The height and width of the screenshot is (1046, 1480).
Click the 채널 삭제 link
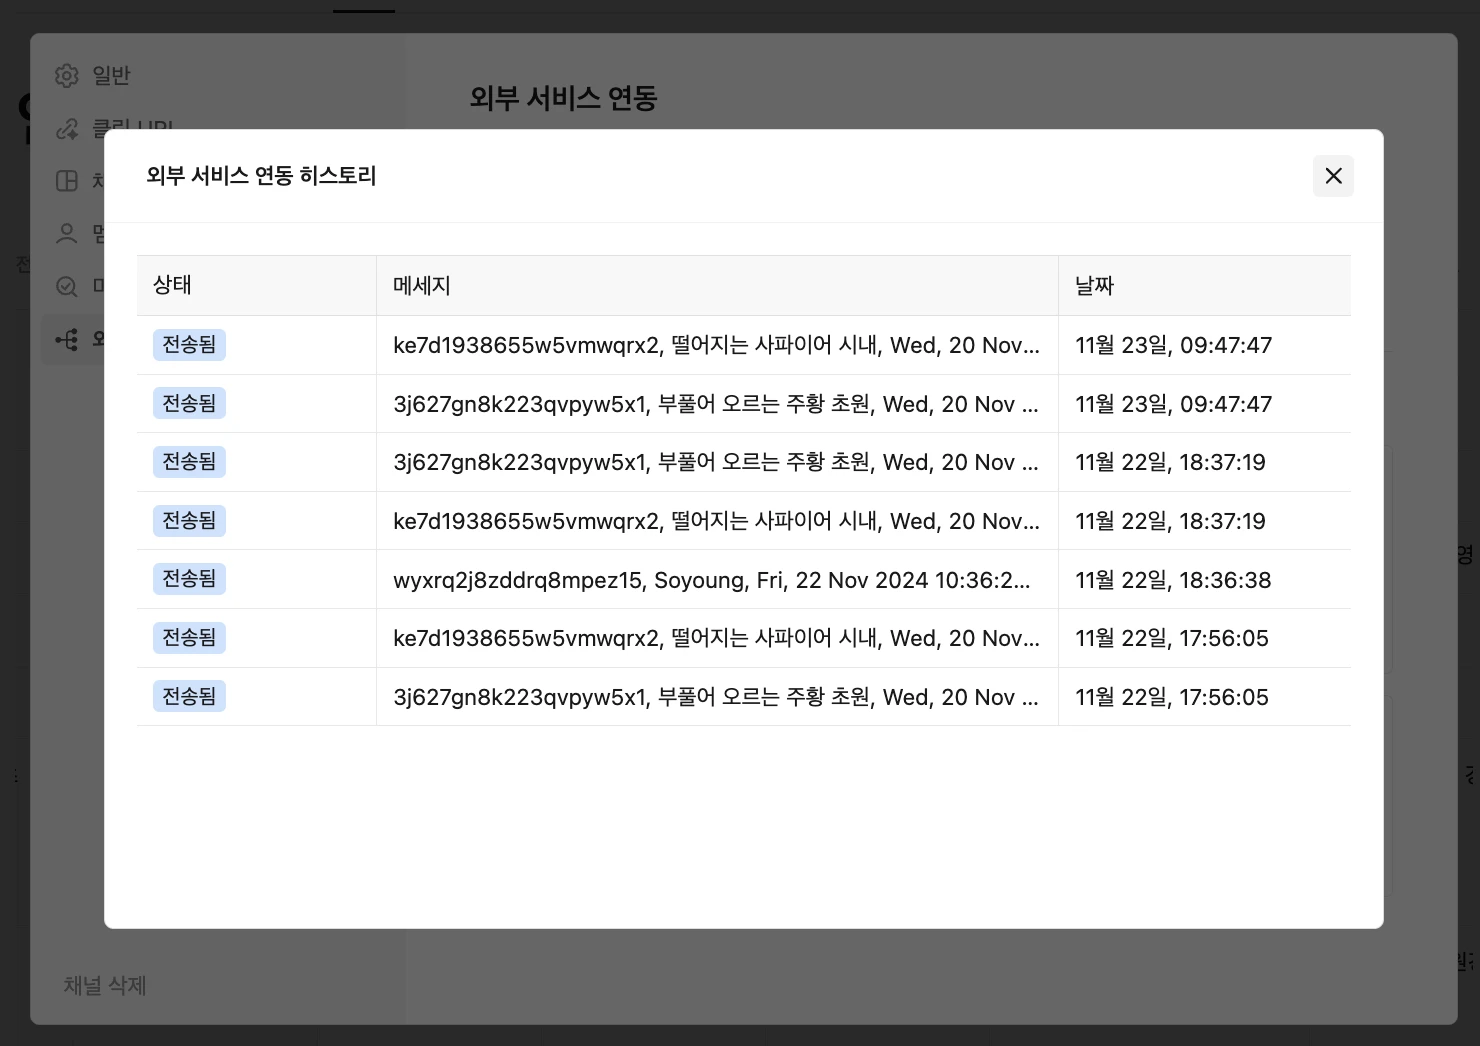(105, 986)
